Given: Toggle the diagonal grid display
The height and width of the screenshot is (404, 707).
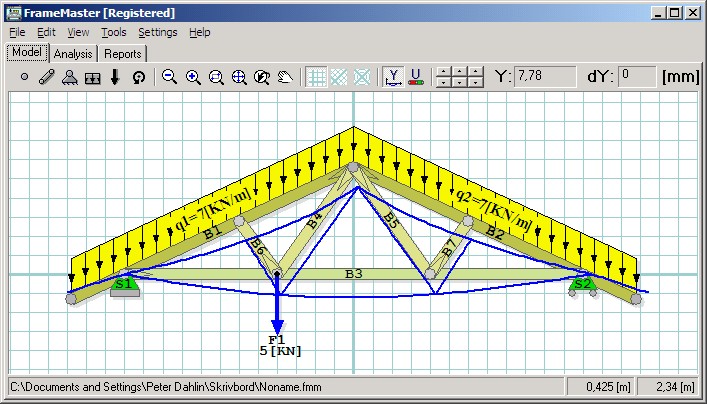Looking at the screenshot, I should pyautogui.click(x=339, y=77).
